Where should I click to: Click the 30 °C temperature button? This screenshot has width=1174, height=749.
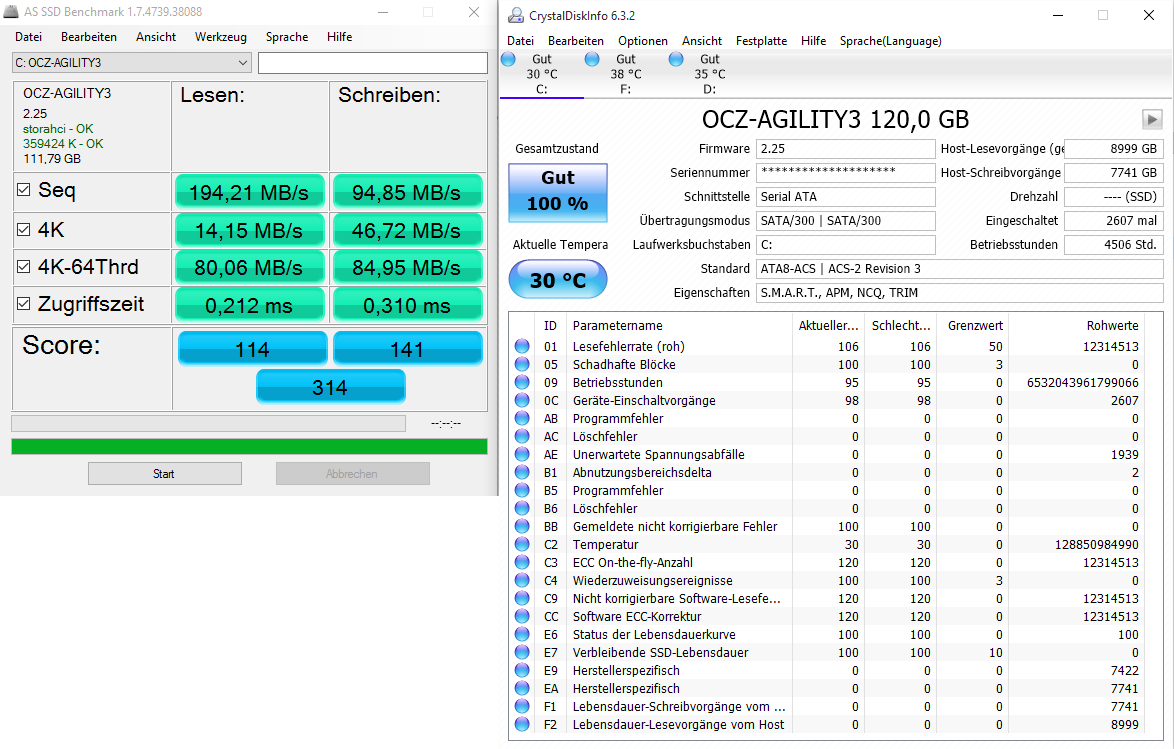coord(558,279)
